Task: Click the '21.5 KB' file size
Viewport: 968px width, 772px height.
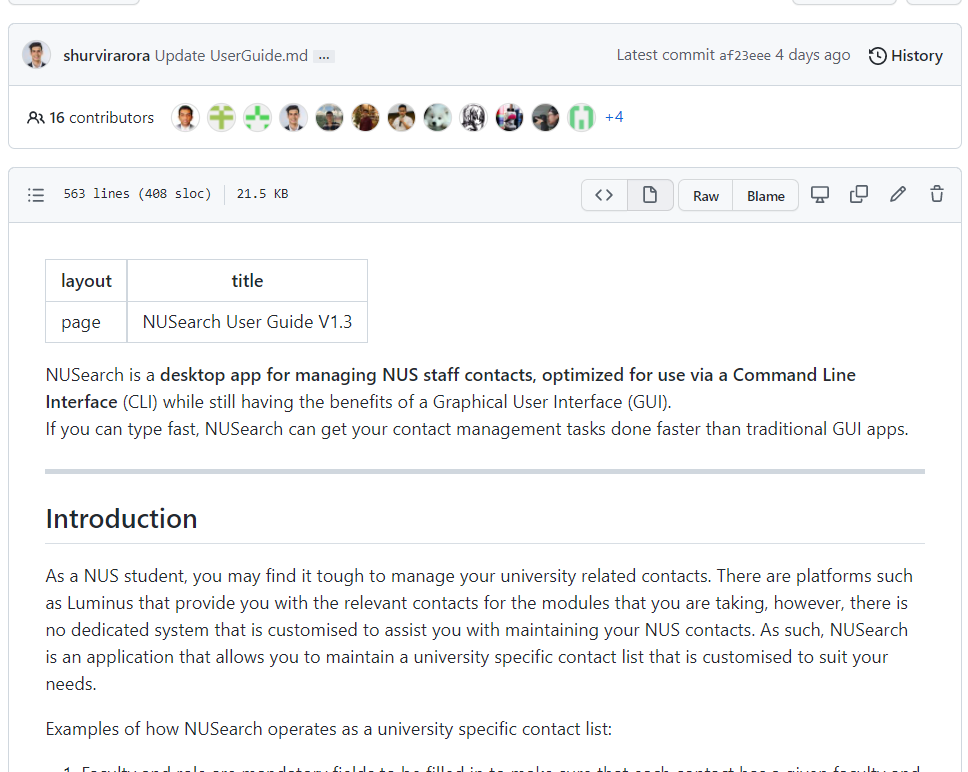Action: coord(262,194)
